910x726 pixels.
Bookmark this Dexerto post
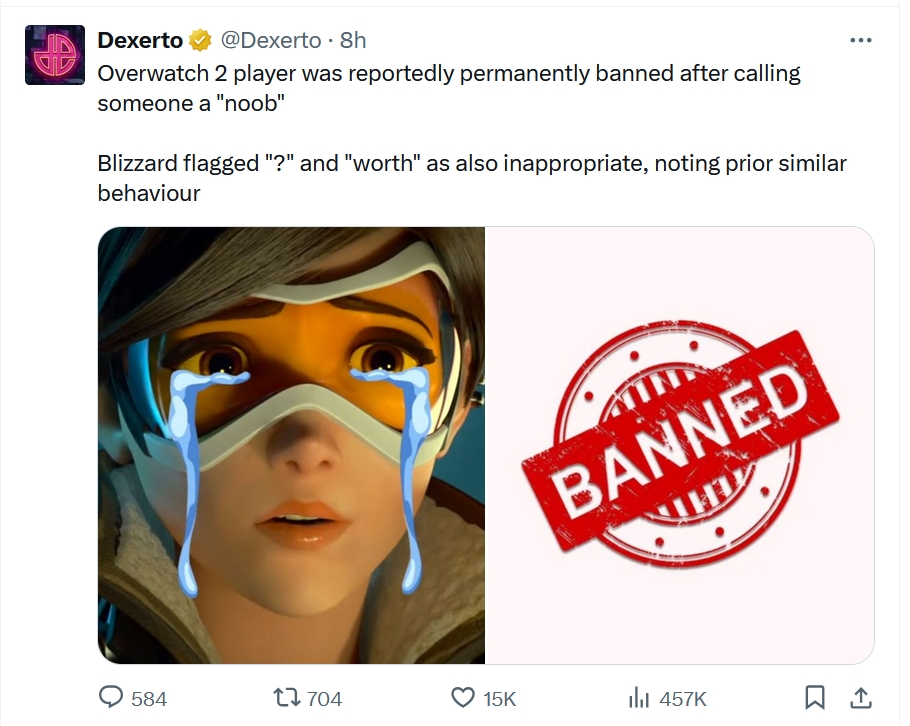tap(815, 698)
